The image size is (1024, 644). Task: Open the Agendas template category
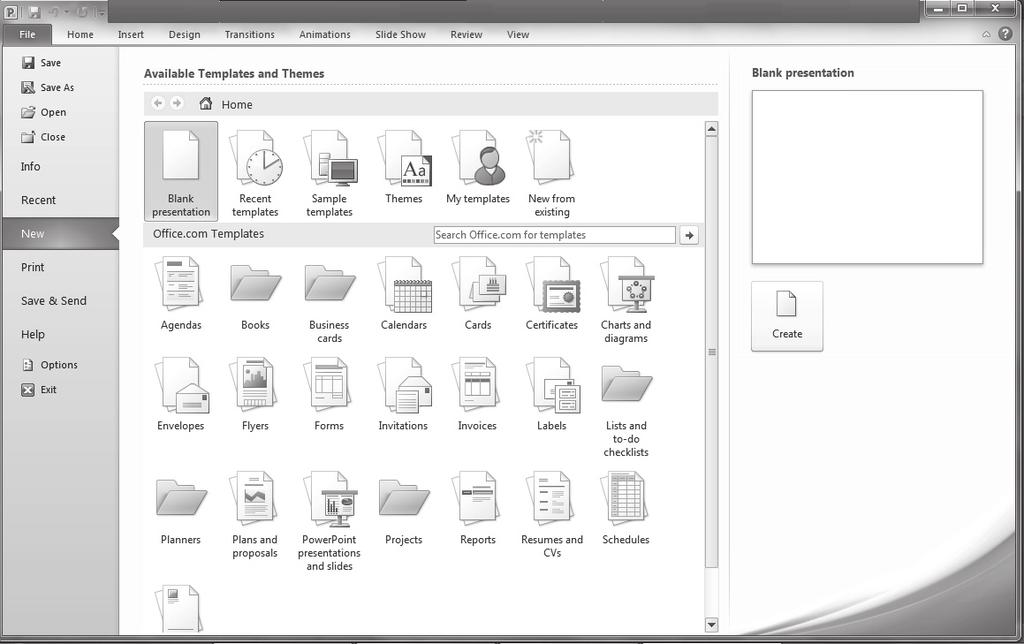coord(181,294)
